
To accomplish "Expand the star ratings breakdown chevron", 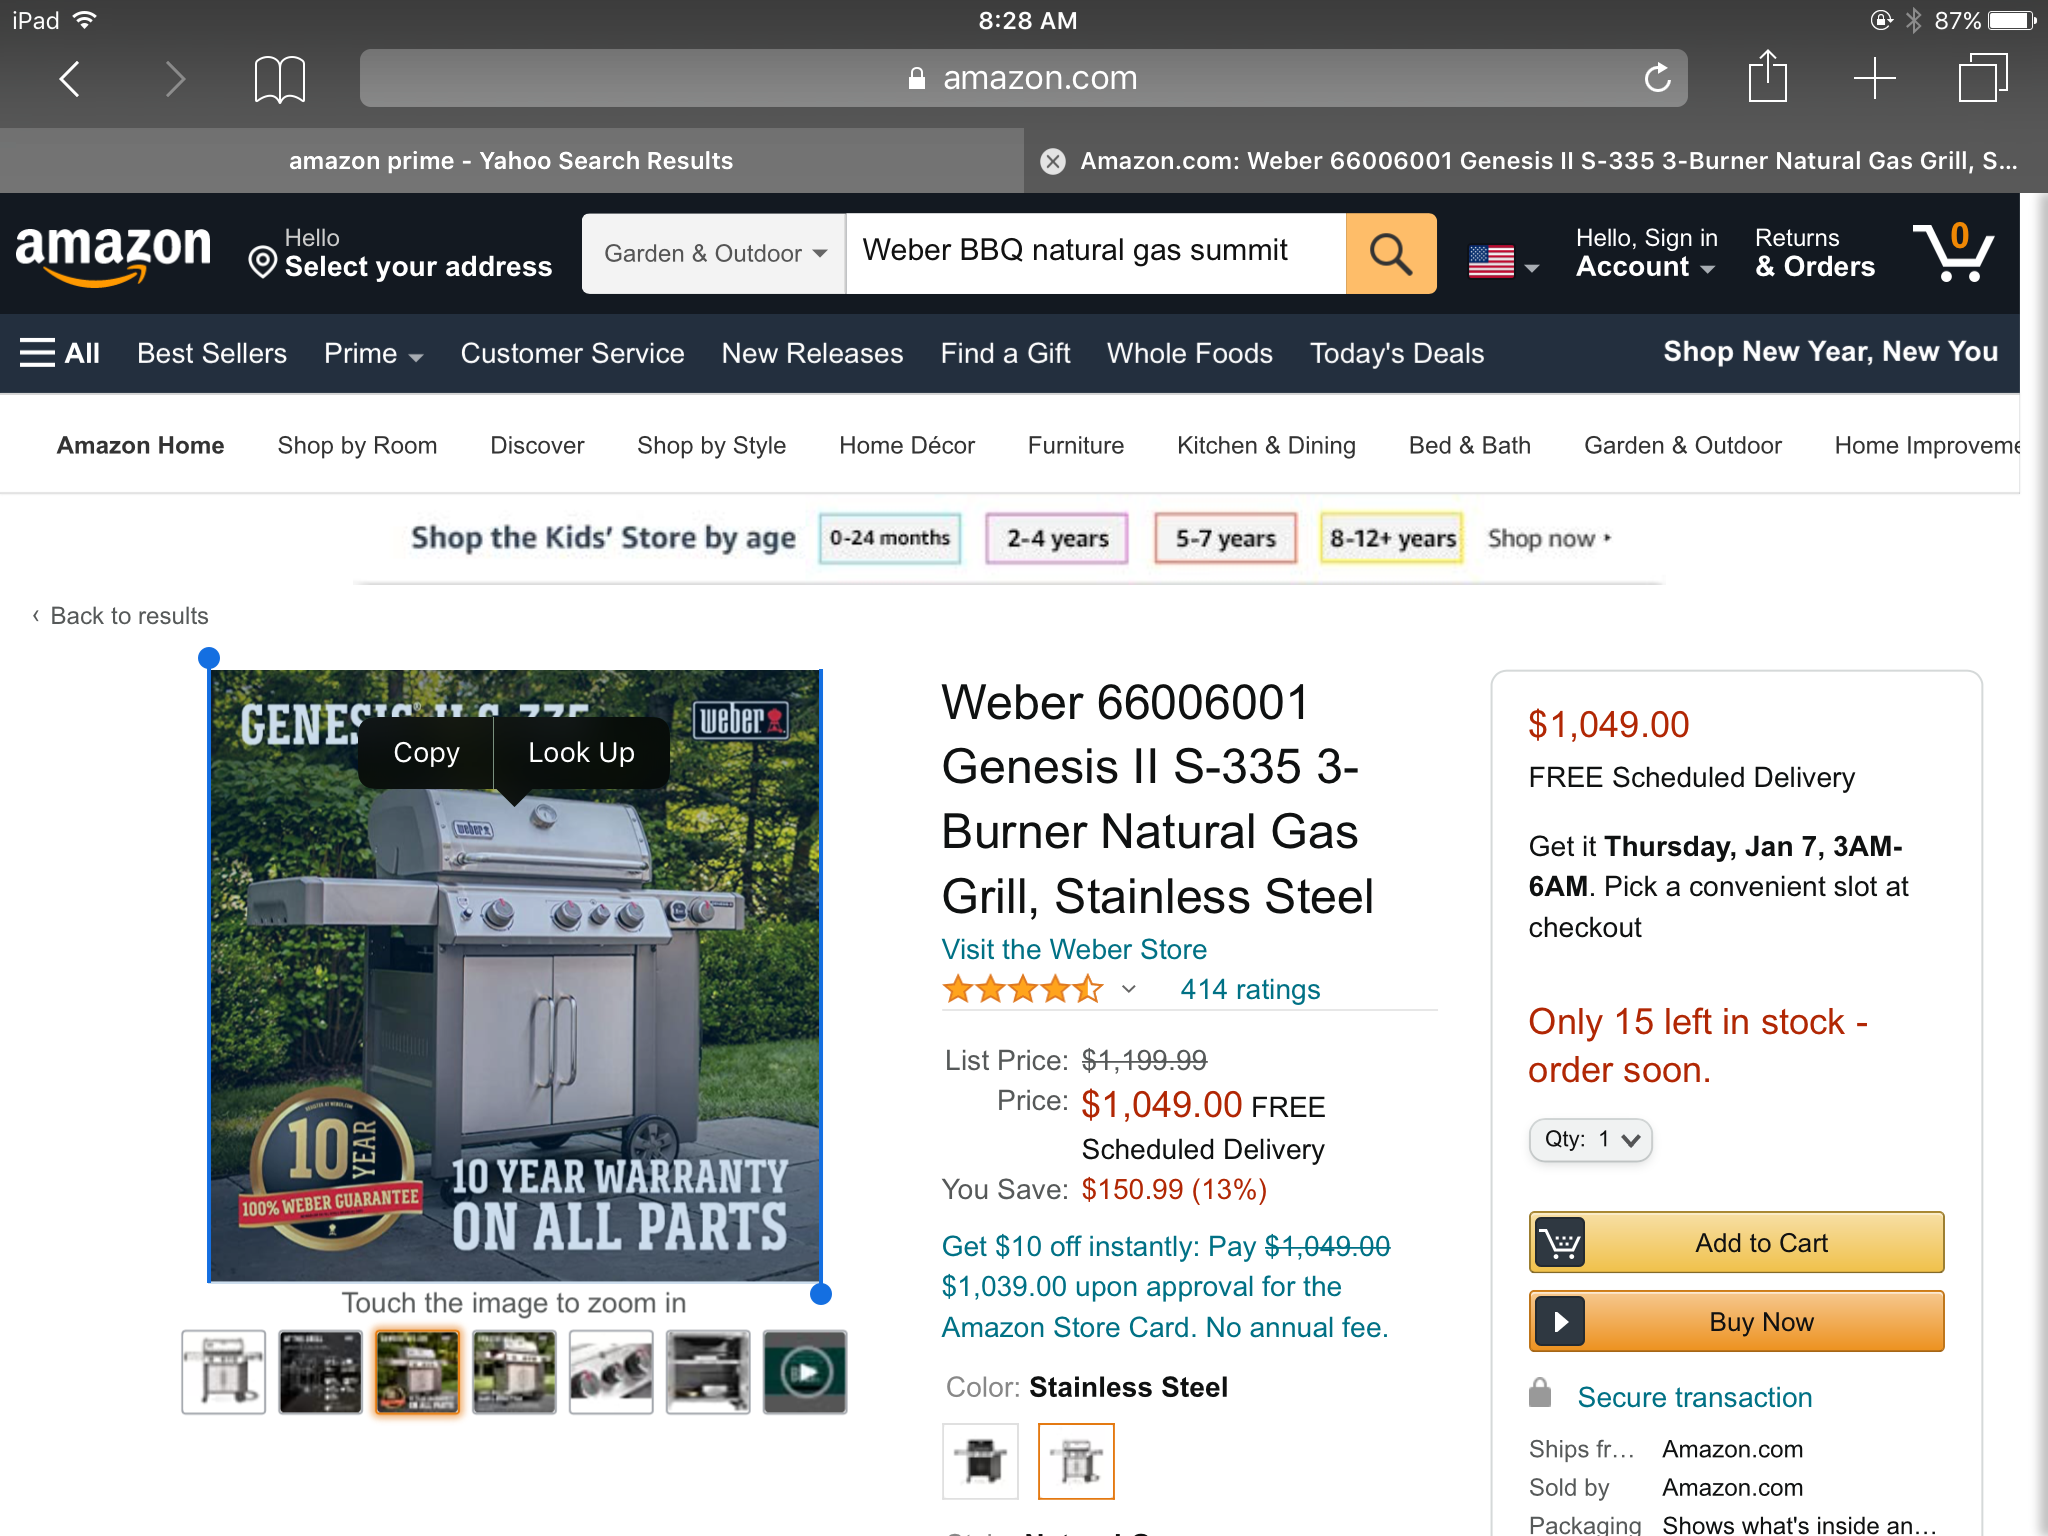I will [1129, 989].
